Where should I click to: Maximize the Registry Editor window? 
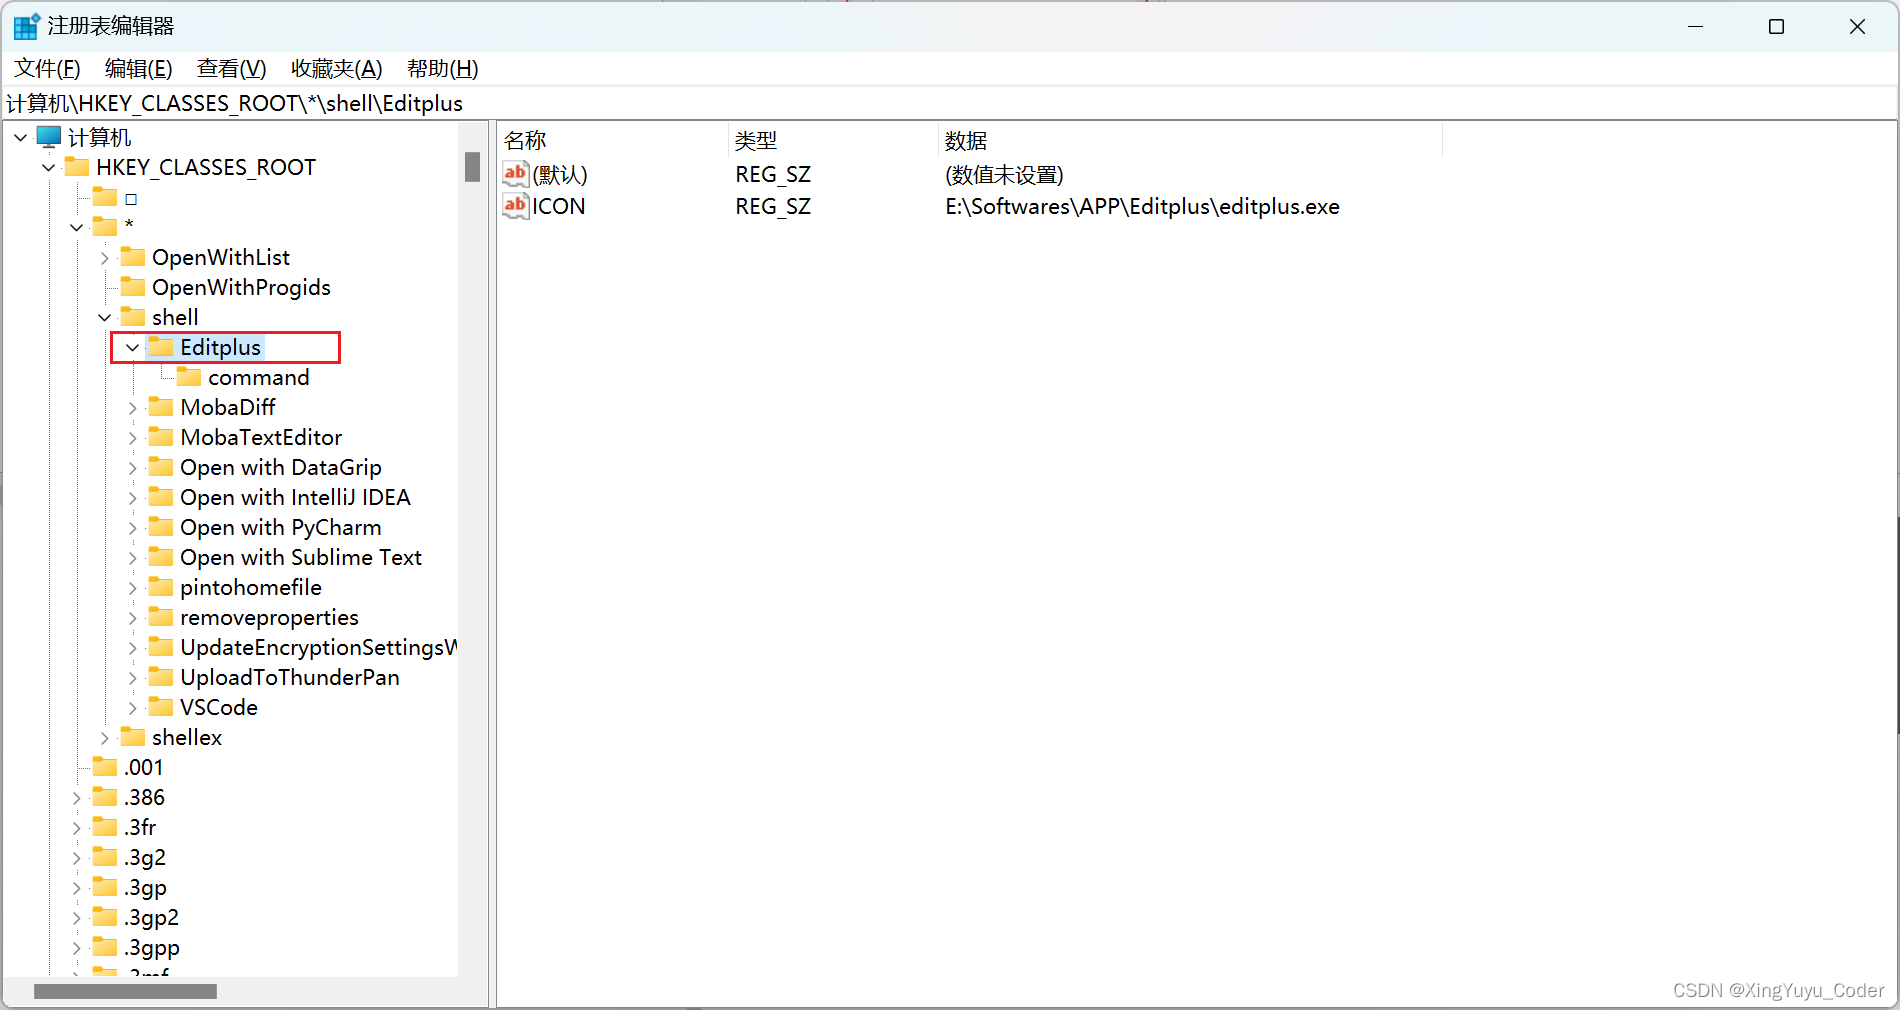click(1776, 27)
